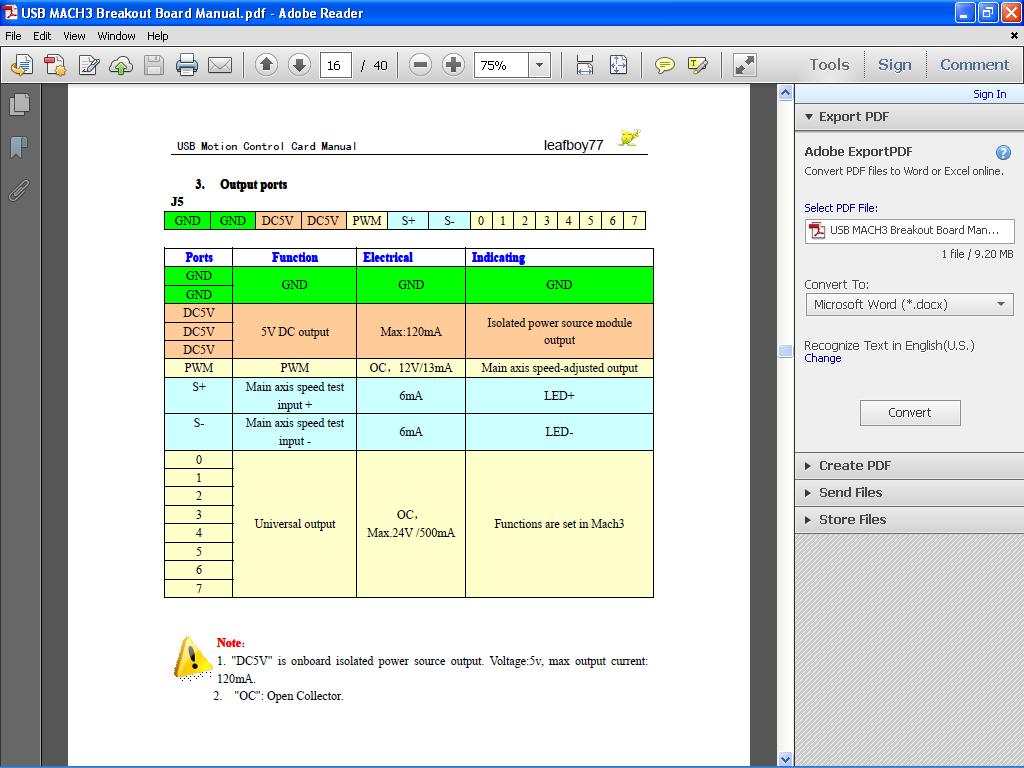Open the Attachments paperclip panel

click(x=18, y=190)
